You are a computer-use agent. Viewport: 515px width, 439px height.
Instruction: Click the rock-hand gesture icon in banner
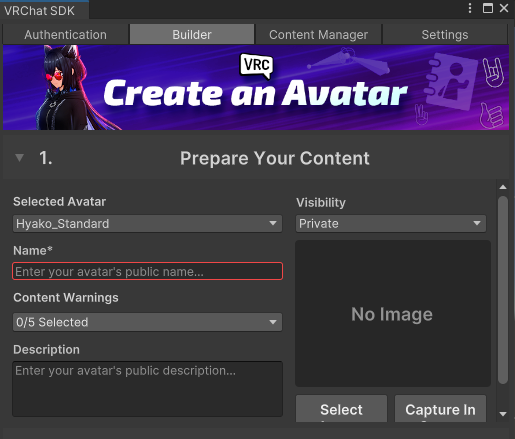(493, 72)
